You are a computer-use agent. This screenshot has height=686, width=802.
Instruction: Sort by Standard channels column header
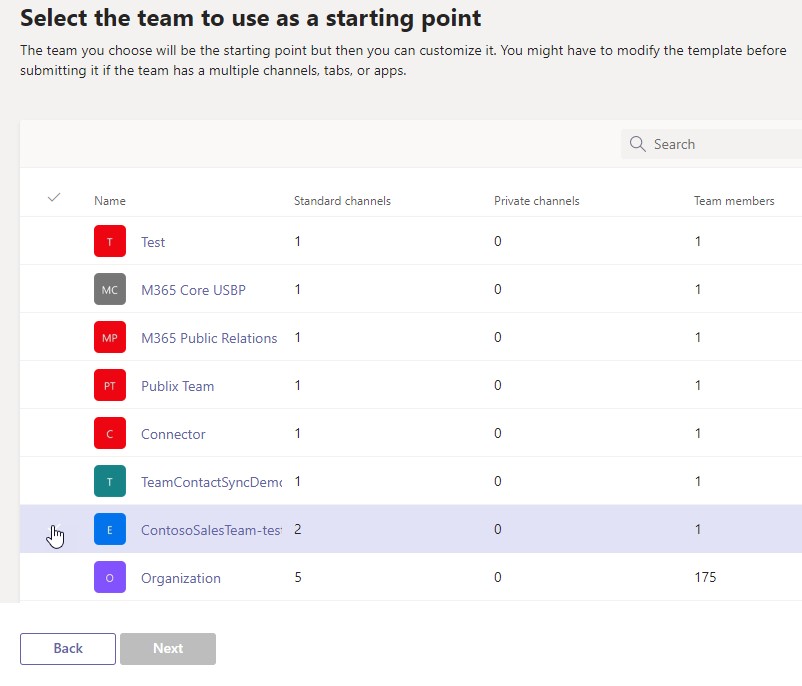tap(342, 201)
